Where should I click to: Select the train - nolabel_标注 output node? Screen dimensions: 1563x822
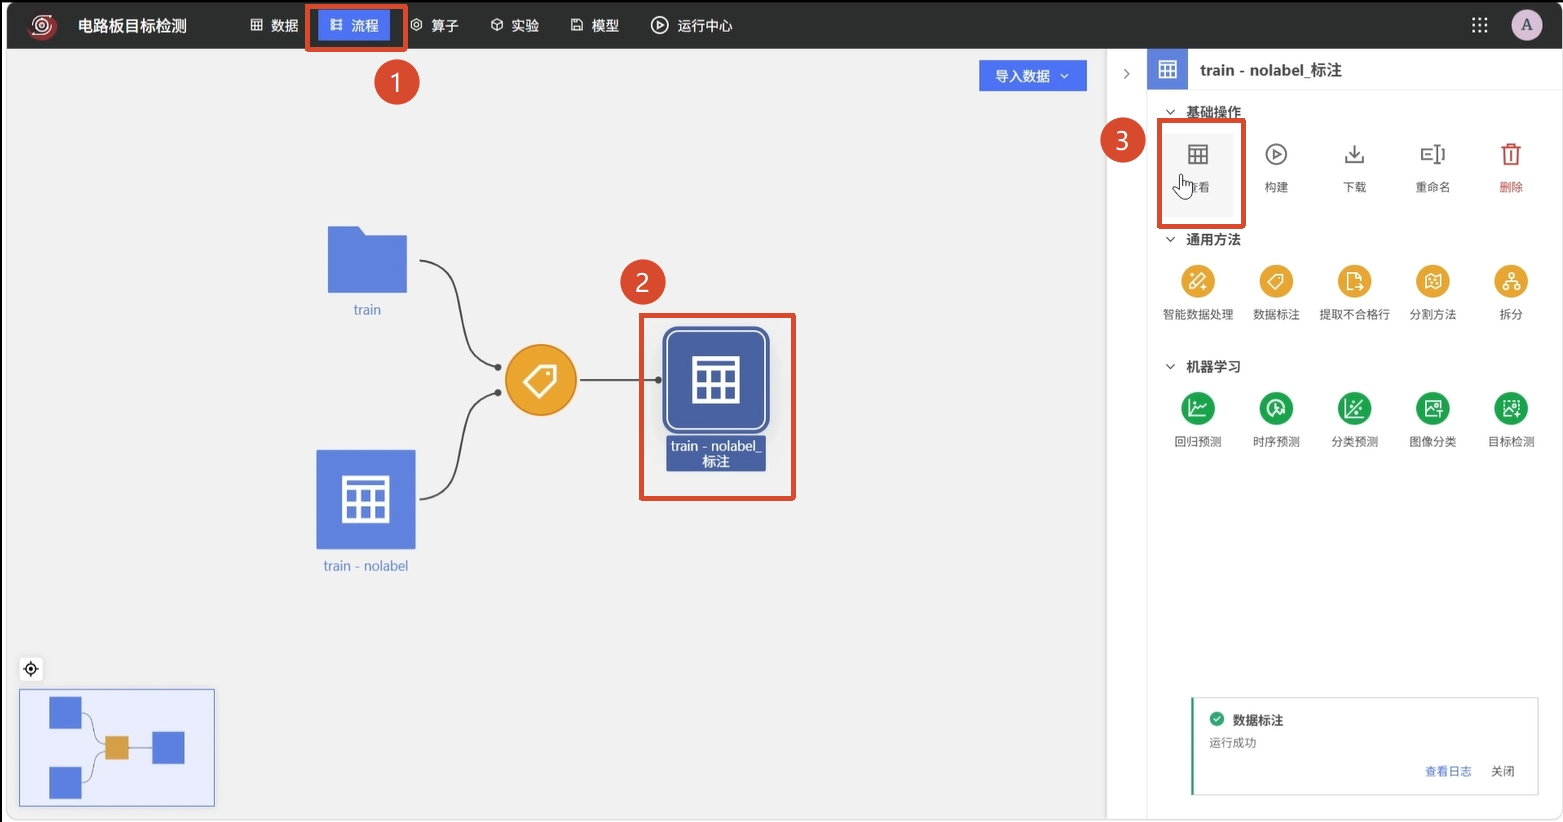(x=716, y=380)
